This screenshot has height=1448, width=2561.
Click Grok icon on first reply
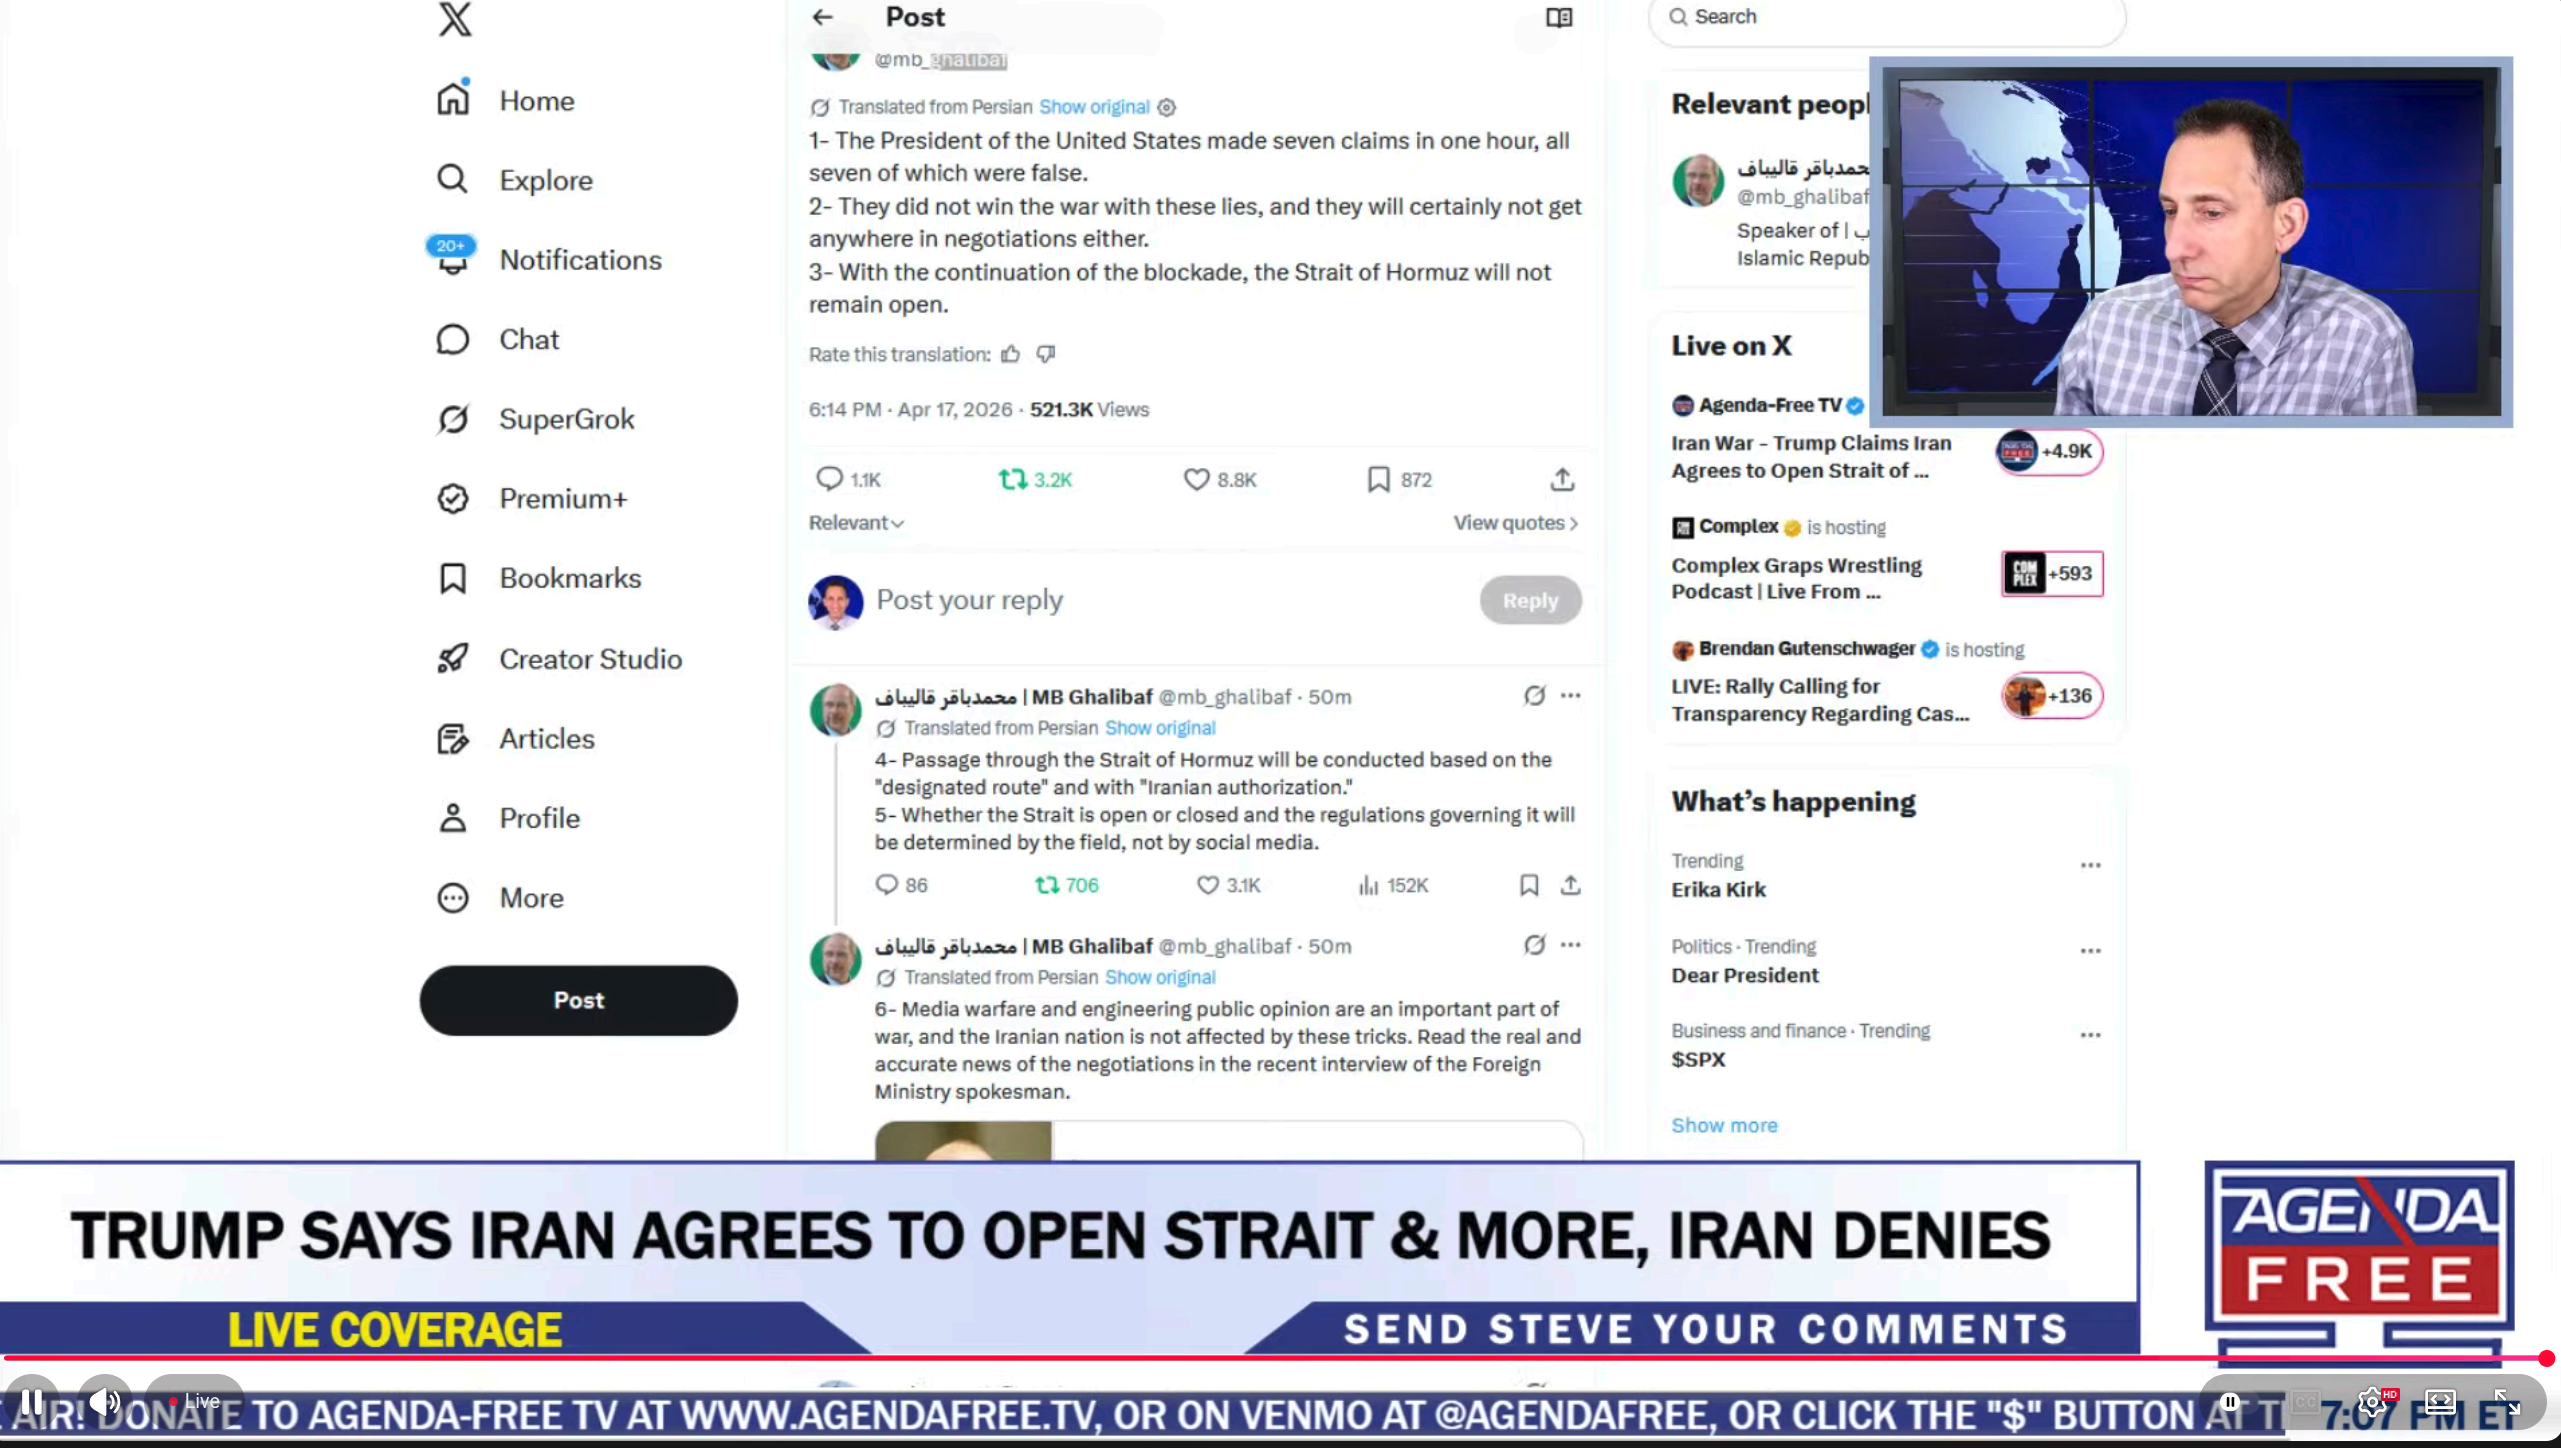[x=1534, y=695]
